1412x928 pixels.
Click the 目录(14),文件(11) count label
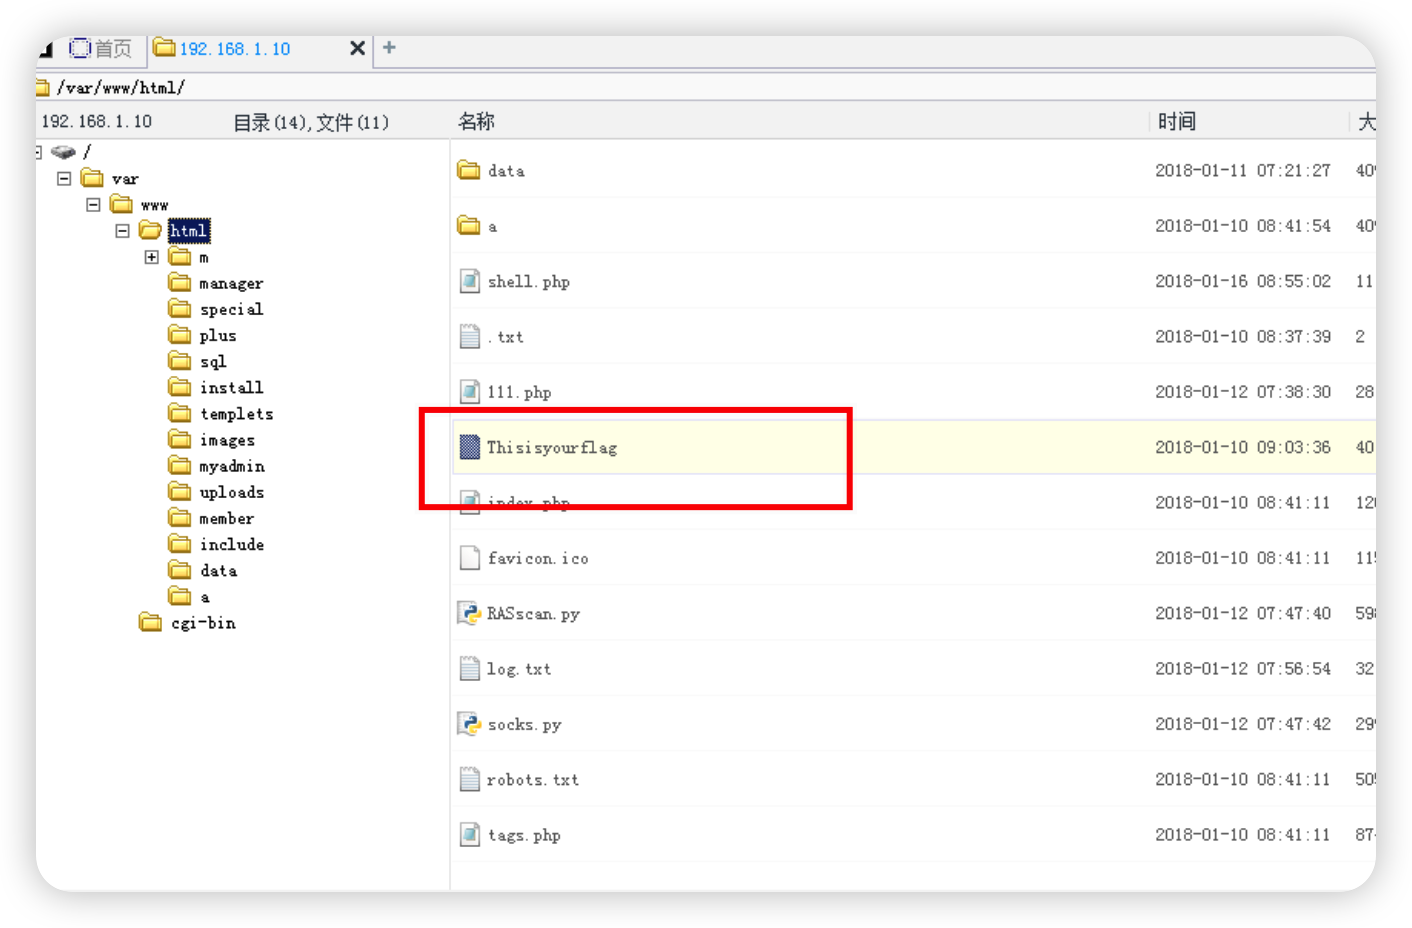tap(311, 122)
